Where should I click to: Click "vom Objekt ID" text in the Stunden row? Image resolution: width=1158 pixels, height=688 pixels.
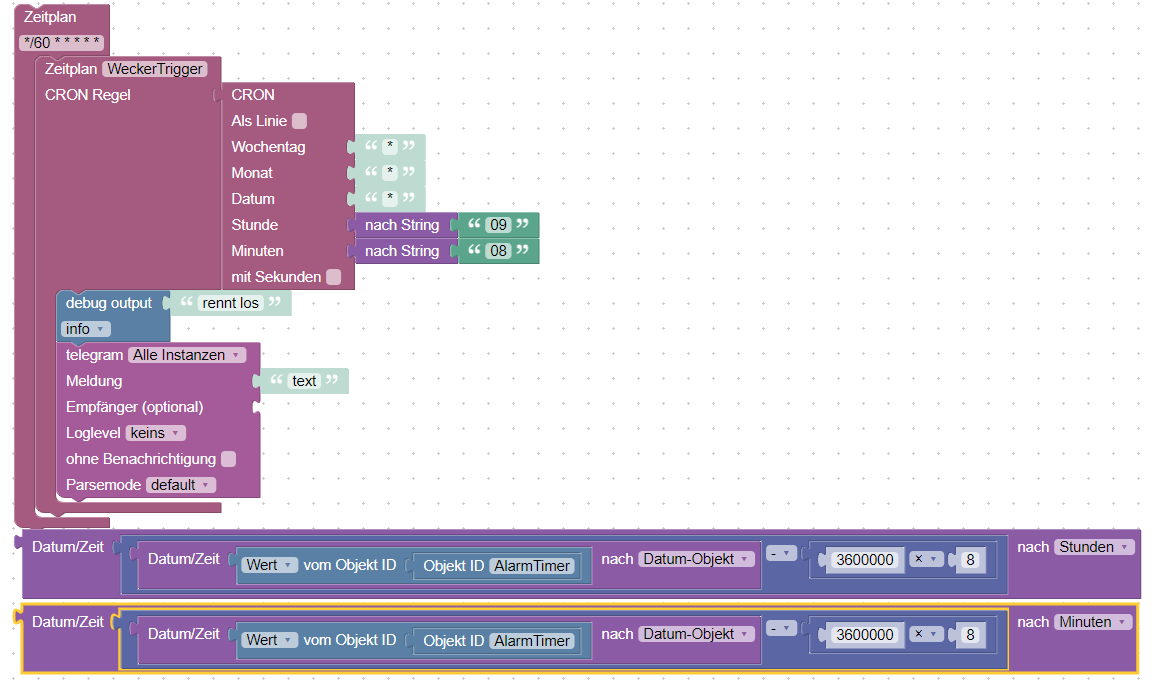tap(350, 565)
